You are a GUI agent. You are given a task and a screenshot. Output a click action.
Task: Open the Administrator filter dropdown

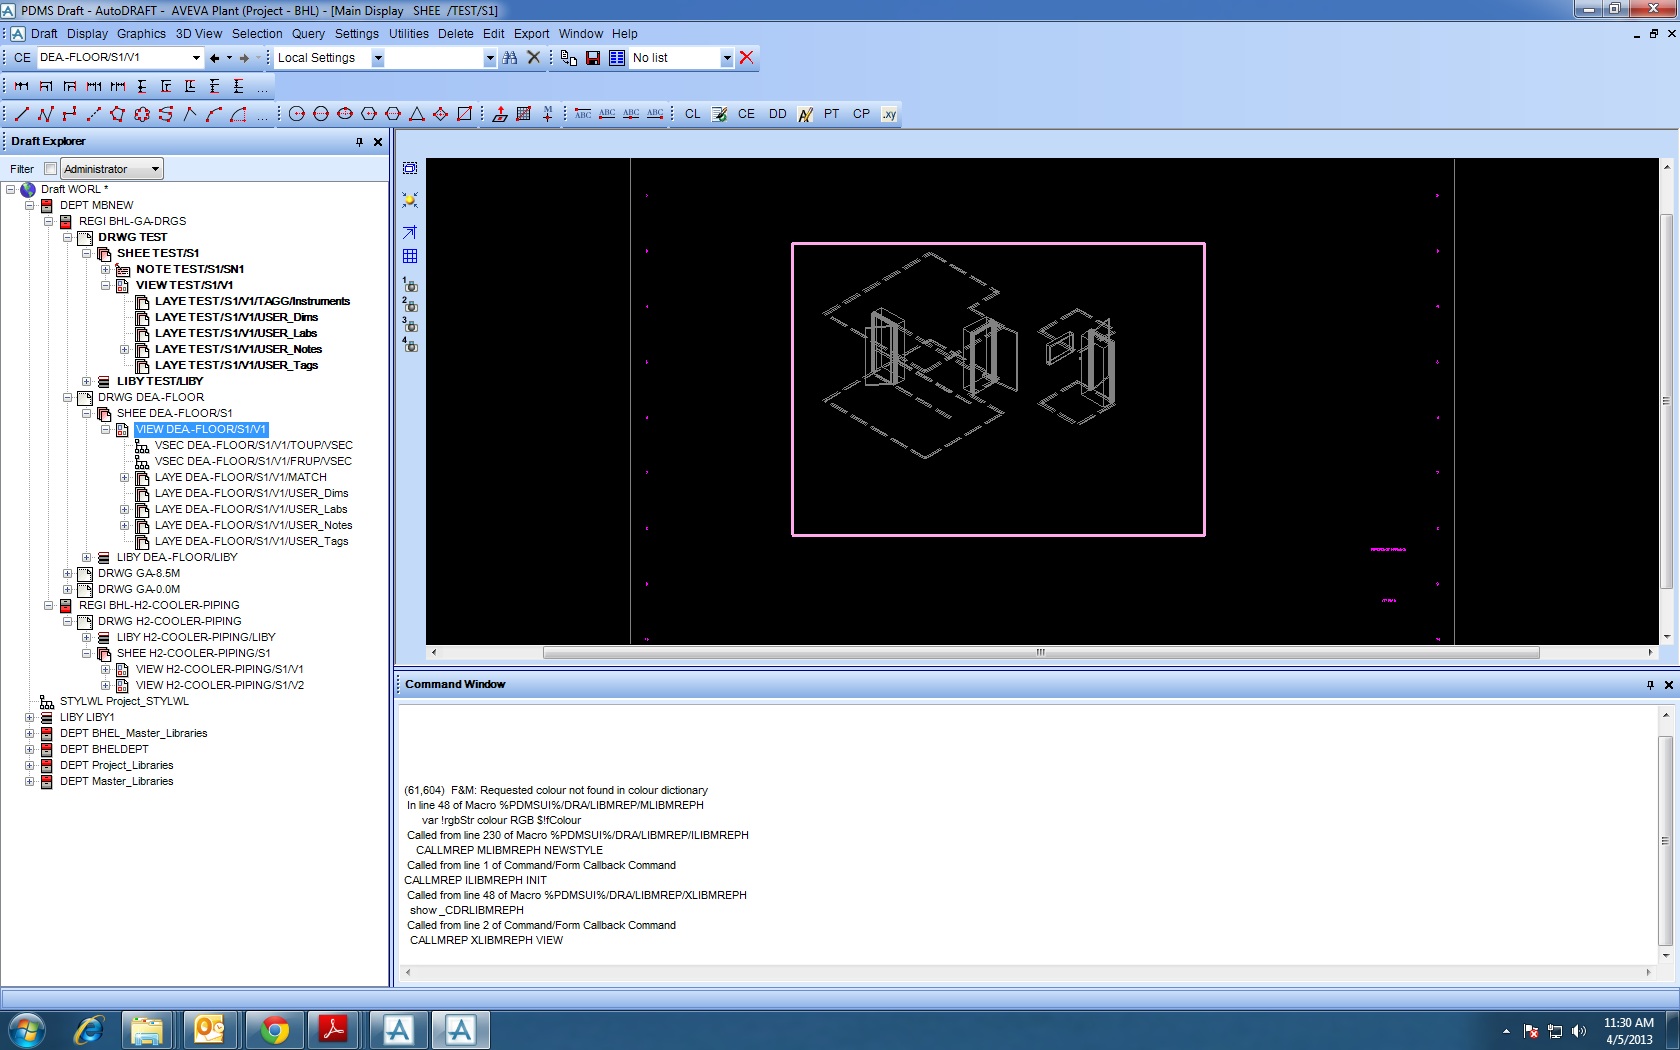pyautogui.click(x=155, y=169)
